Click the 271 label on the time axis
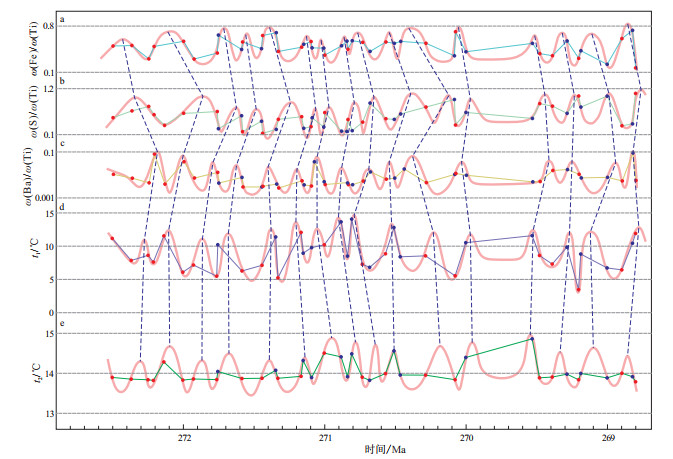This screenshot has height=459, width=673. pos(324,438)
